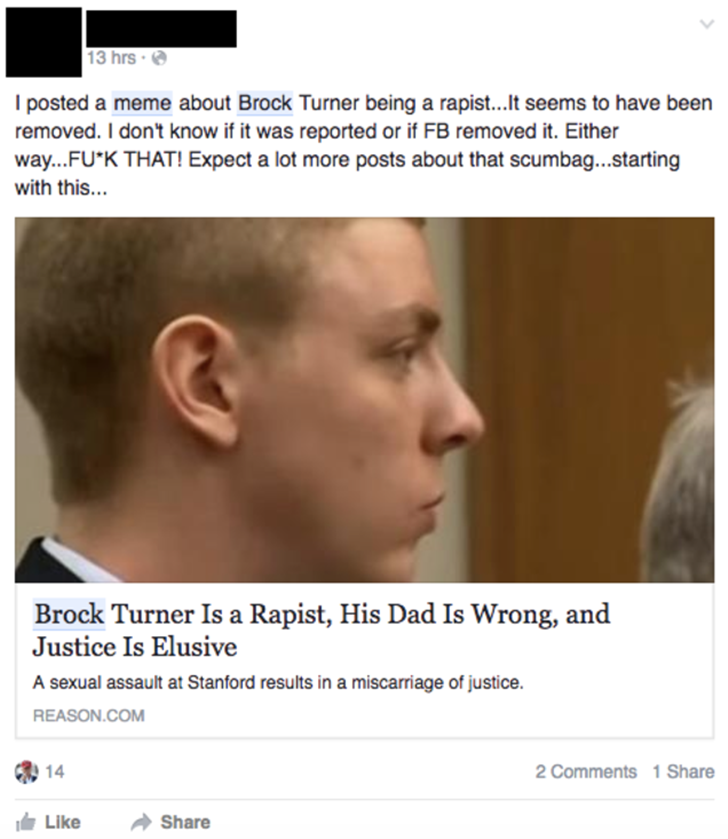Image resolution: width=728 pixels, height=839 pixels.
Task: Click the redacted poster name
Action: [x=161, y=28]
